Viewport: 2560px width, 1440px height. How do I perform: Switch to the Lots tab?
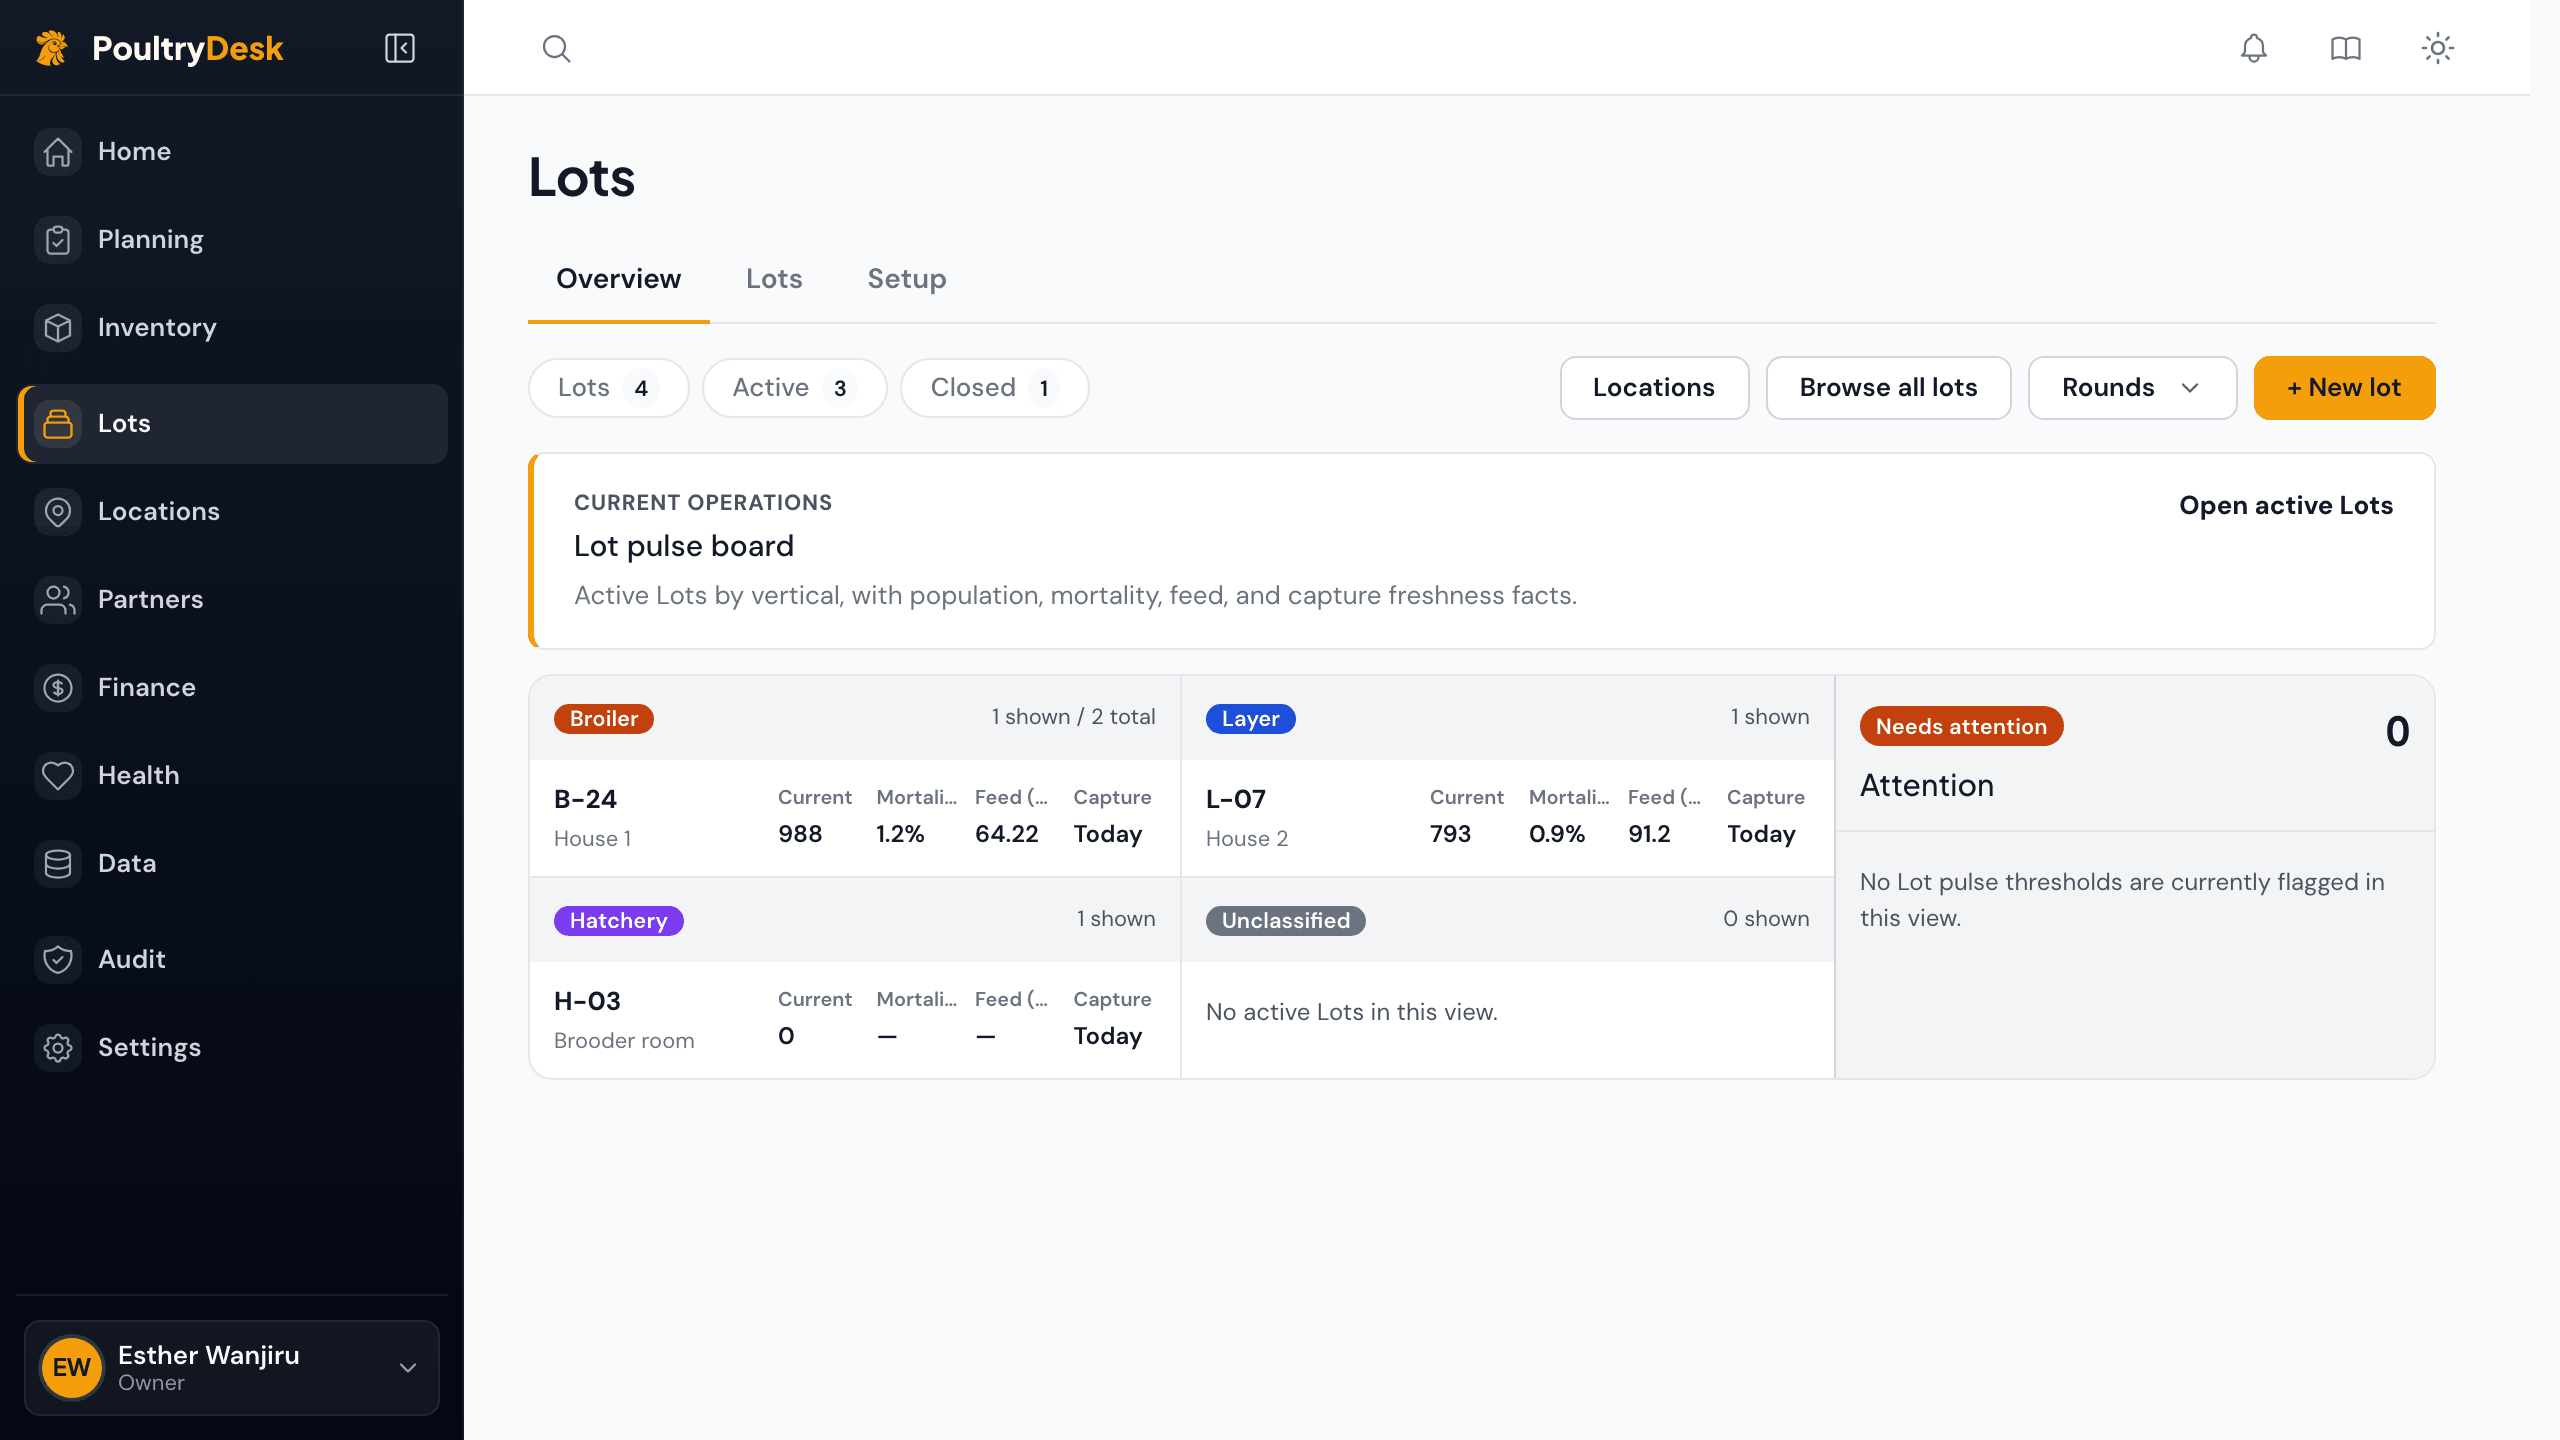(x=774, y=279)
